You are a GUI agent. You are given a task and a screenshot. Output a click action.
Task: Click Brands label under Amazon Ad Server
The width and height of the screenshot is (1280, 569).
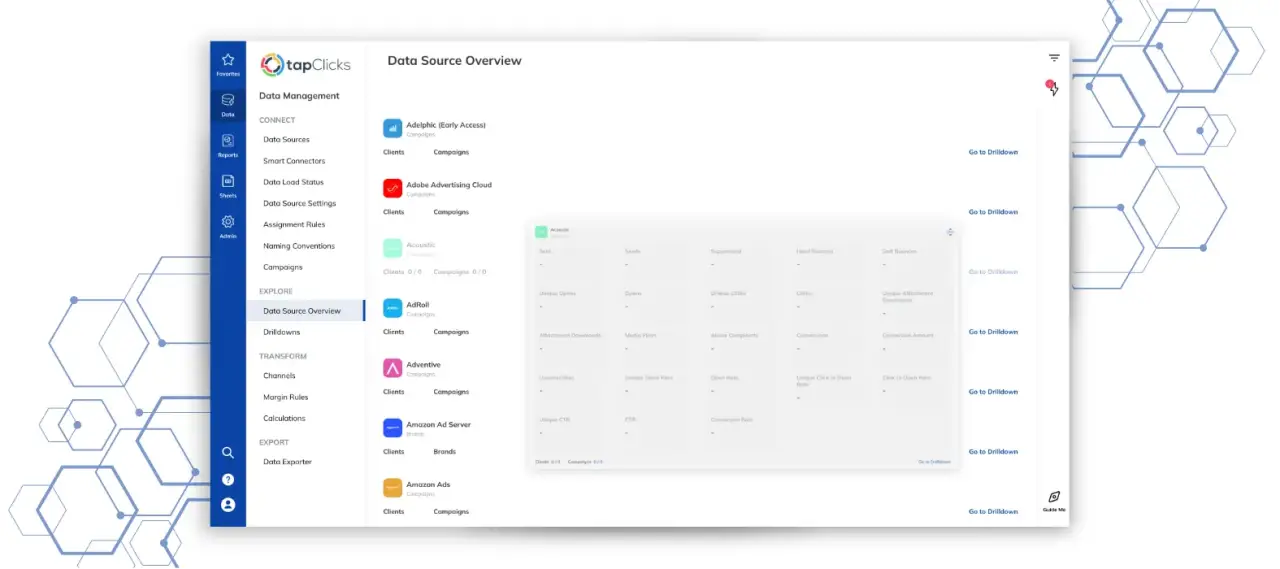(445, 452)
